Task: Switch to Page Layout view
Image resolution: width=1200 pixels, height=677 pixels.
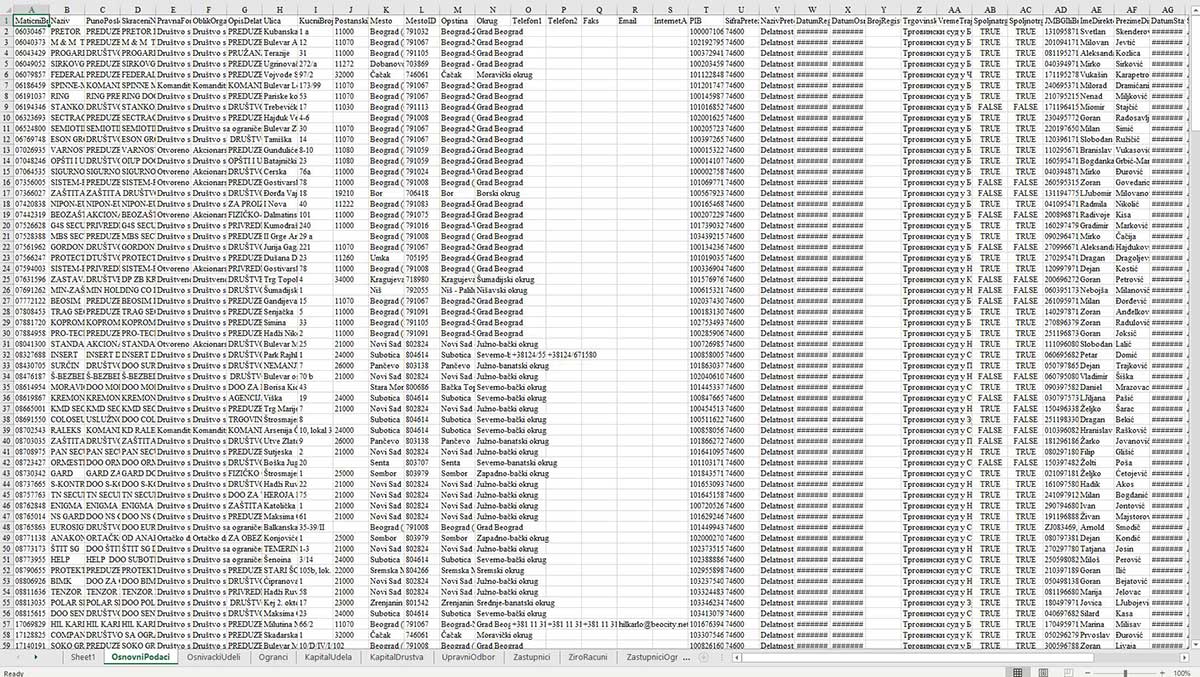Action: pos(1045,671)
